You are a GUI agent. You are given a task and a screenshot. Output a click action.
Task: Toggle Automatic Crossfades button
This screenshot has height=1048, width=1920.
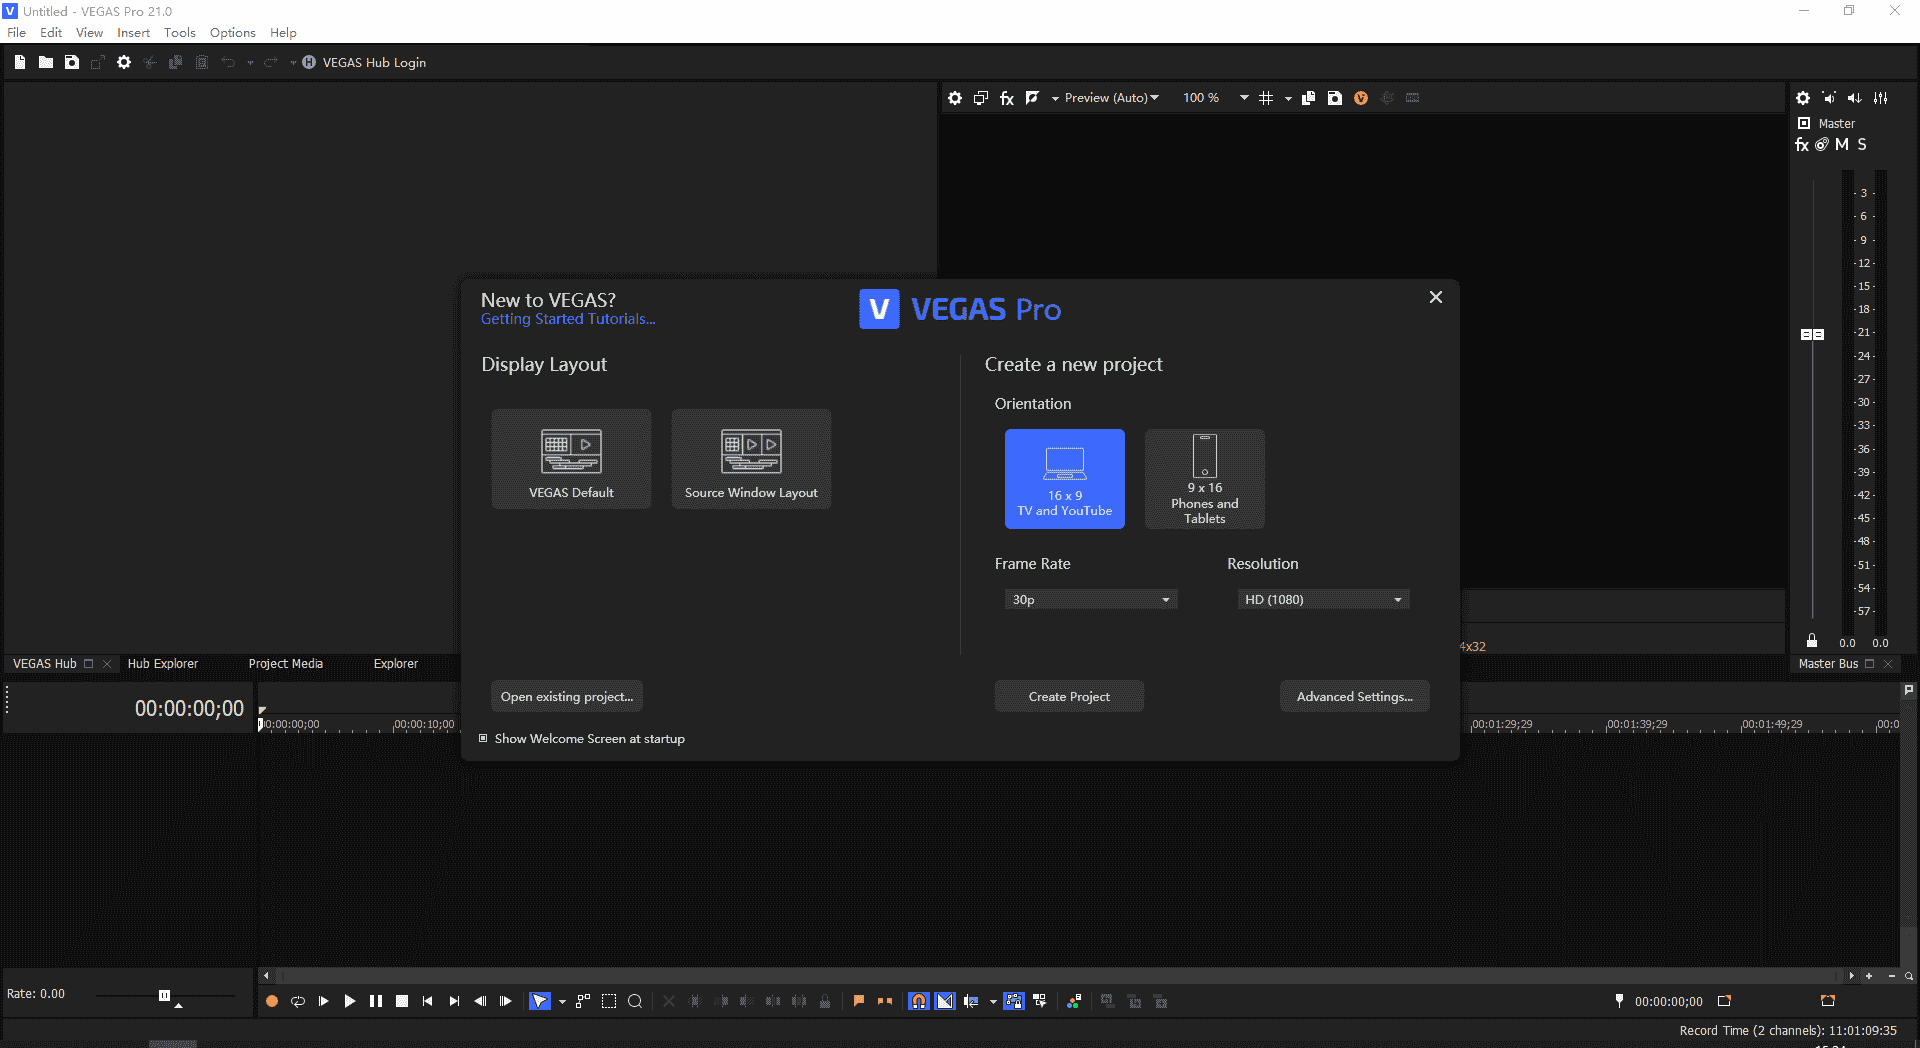945,1001
